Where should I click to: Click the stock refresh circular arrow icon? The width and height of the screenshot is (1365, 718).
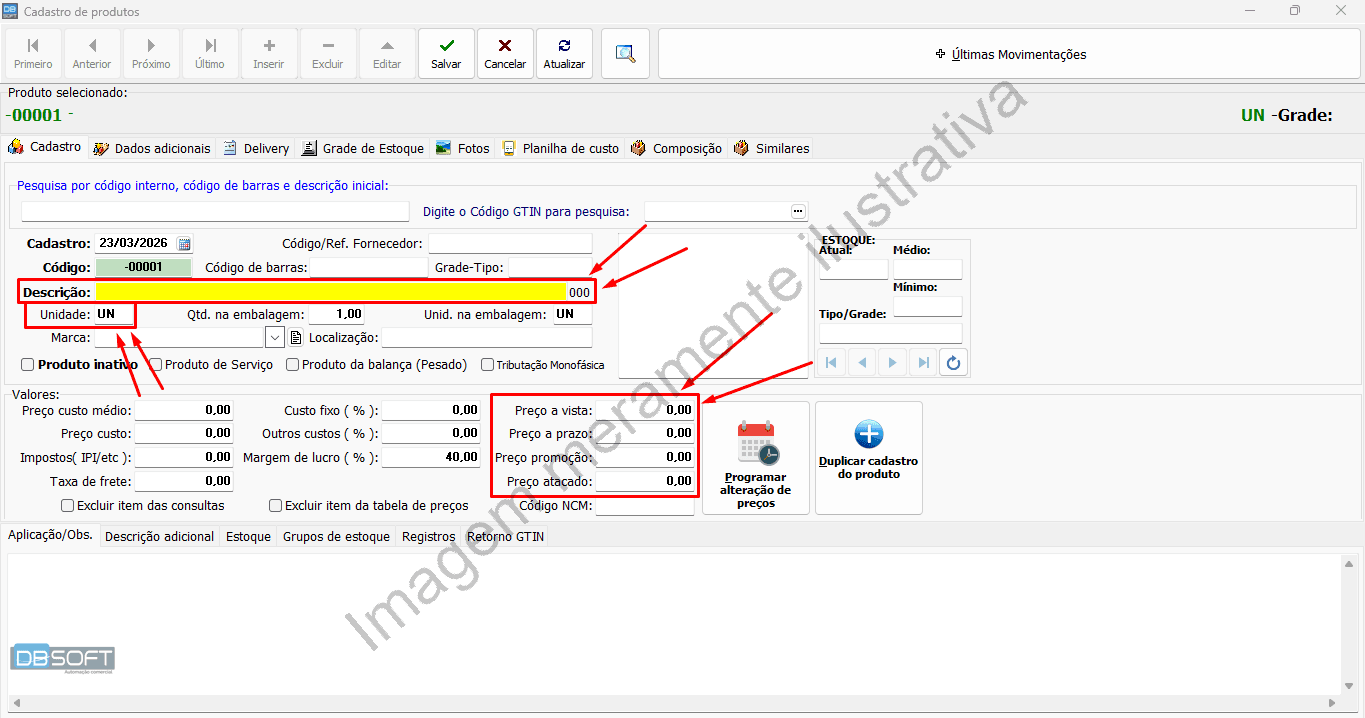(953, 363)
